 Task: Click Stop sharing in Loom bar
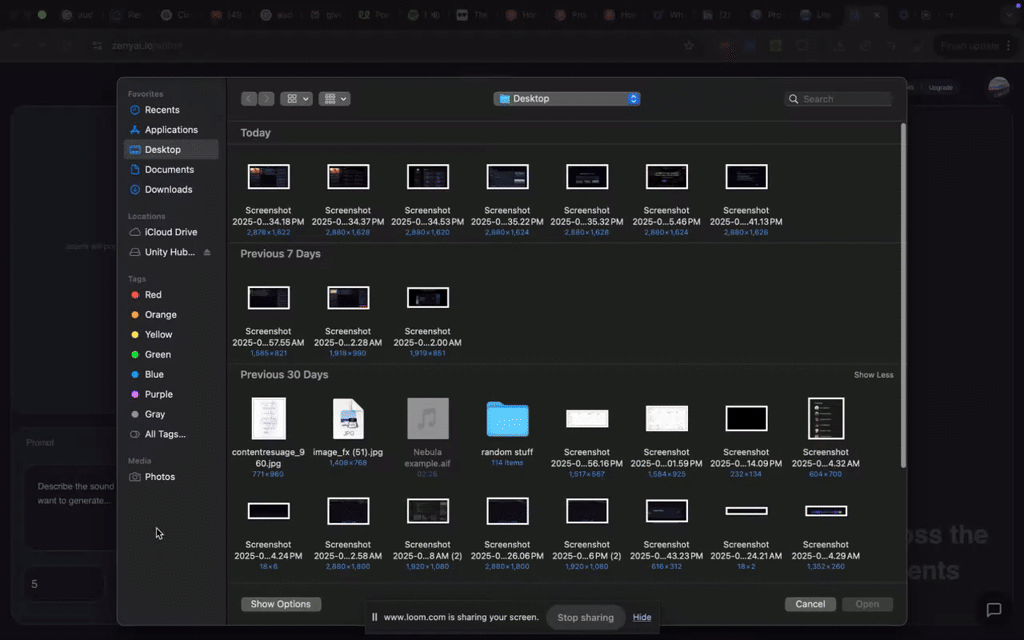[585, 617]
